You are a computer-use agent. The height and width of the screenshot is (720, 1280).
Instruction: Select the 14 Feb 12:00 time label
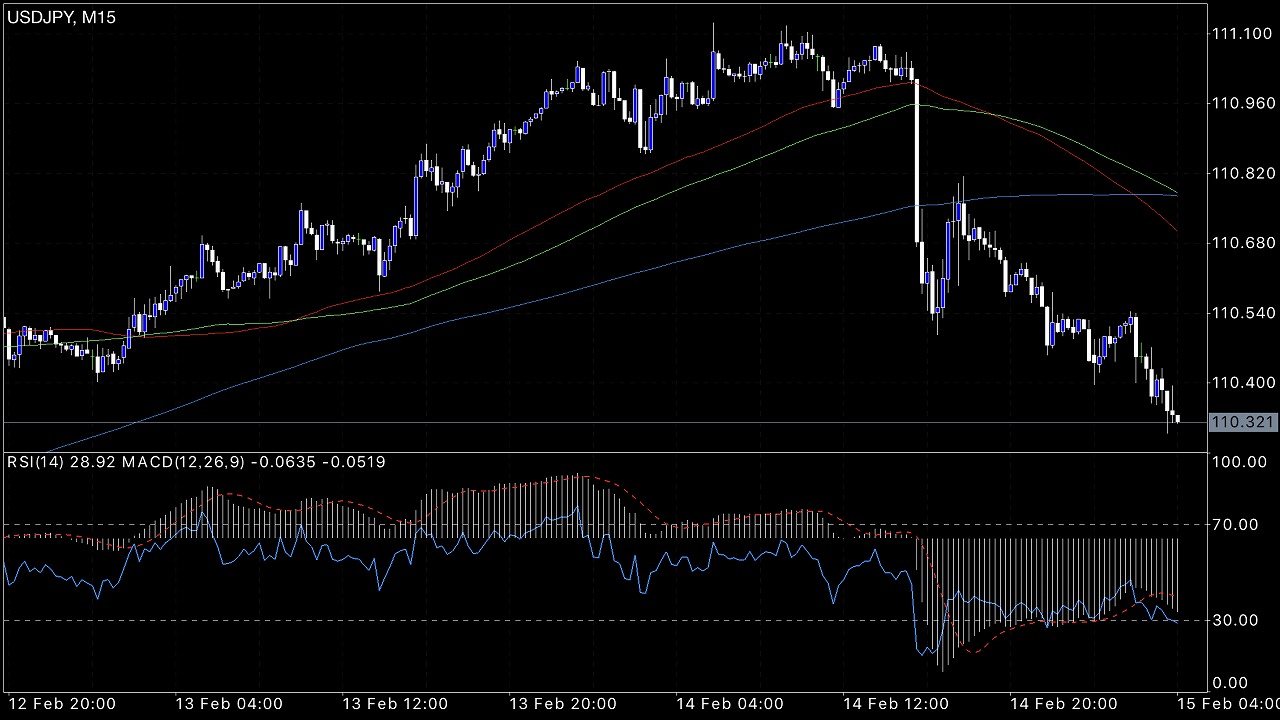(897, 704)
